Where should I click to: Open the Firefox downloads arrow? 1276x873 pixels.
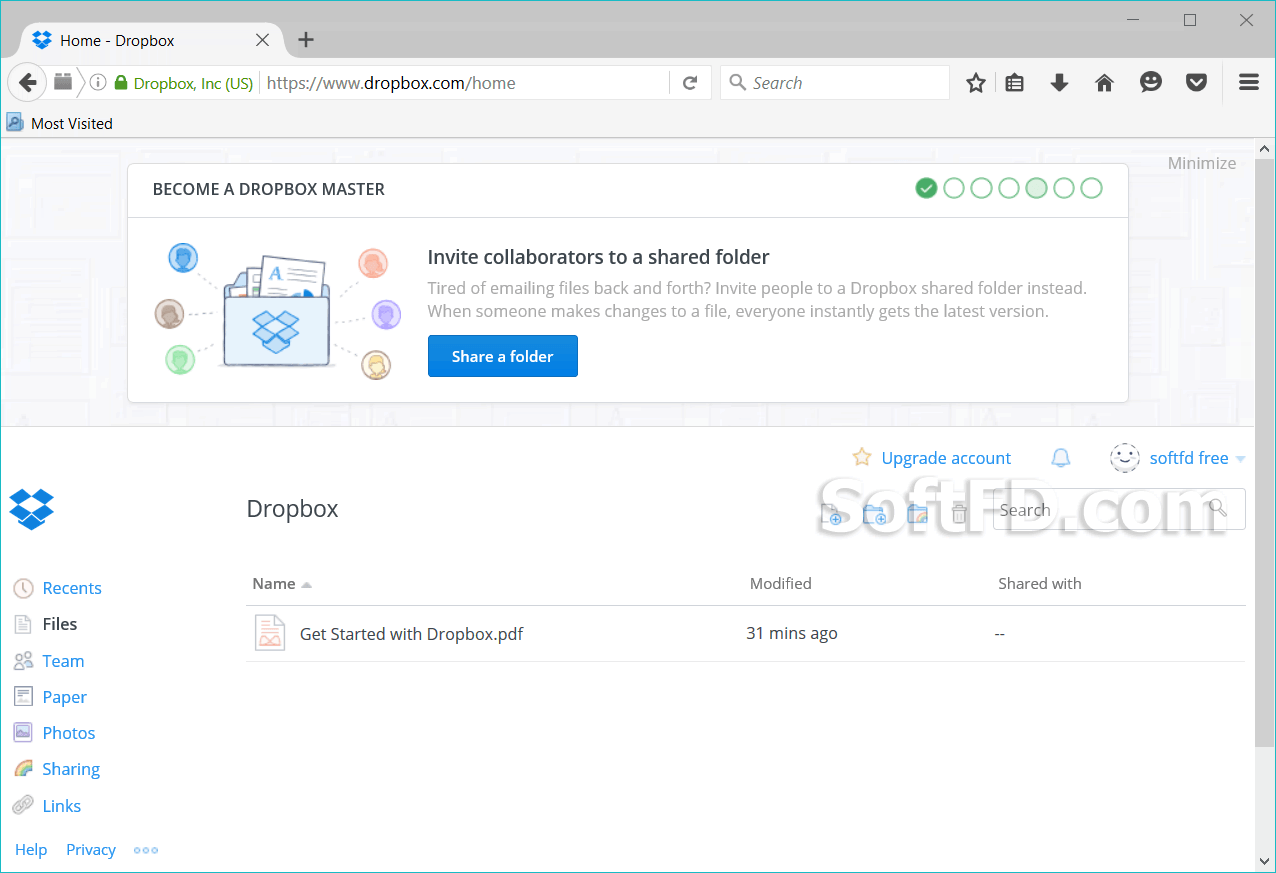coord(1060,83)
